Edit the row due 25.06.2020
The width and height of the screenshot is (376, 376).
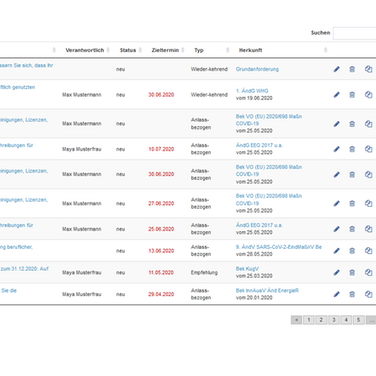[337, 229]
